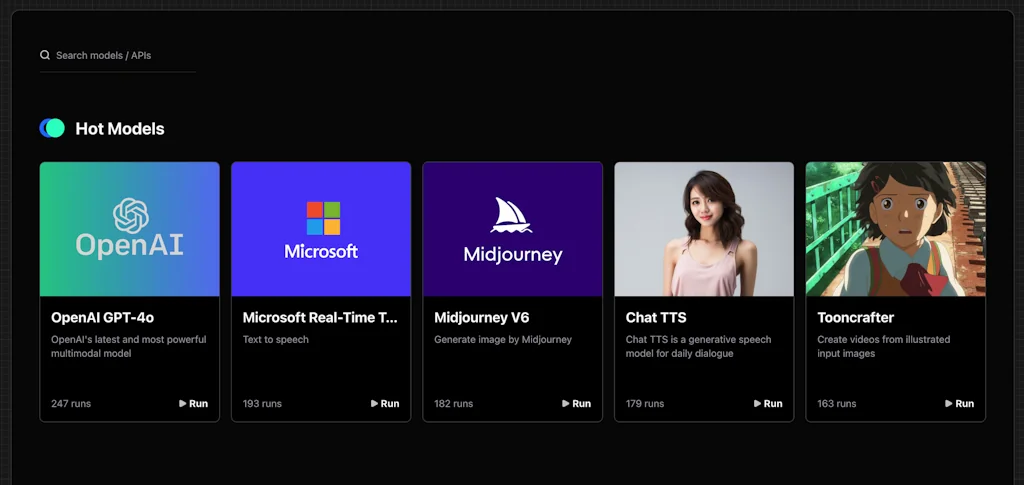
Task: Click the Chat TTS title
Action: (x=656, y=318)
